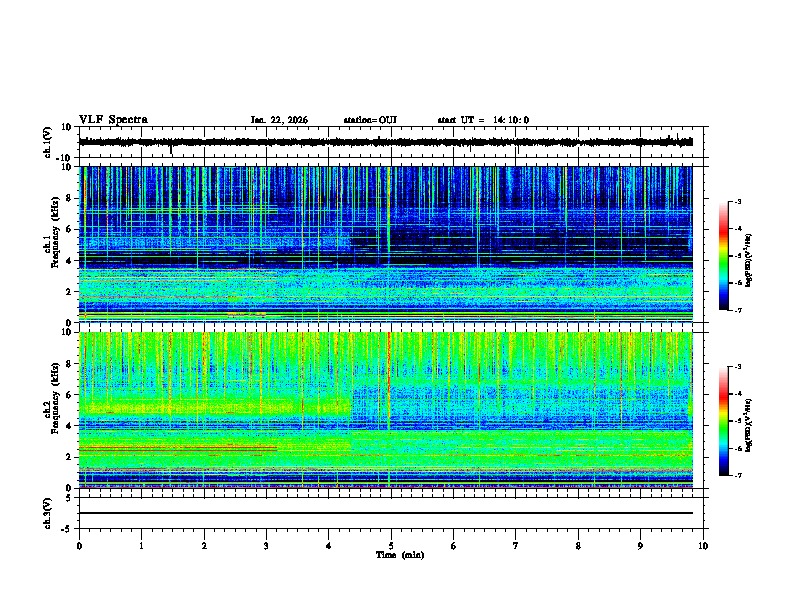Click the ch.2 spectrogram color bar

tap(723, 421)
